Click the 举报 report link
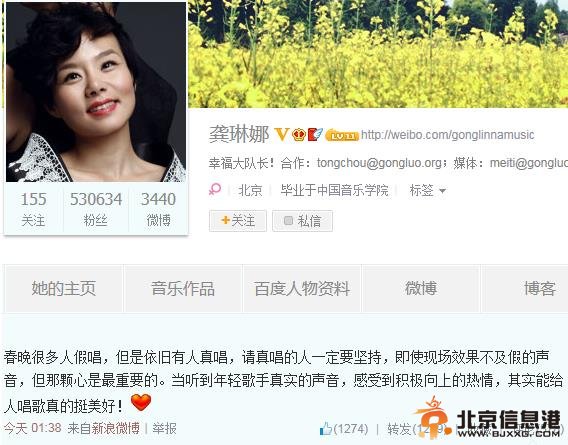The height and width of the screenshot is (445, 568). (x=164, y=429)
